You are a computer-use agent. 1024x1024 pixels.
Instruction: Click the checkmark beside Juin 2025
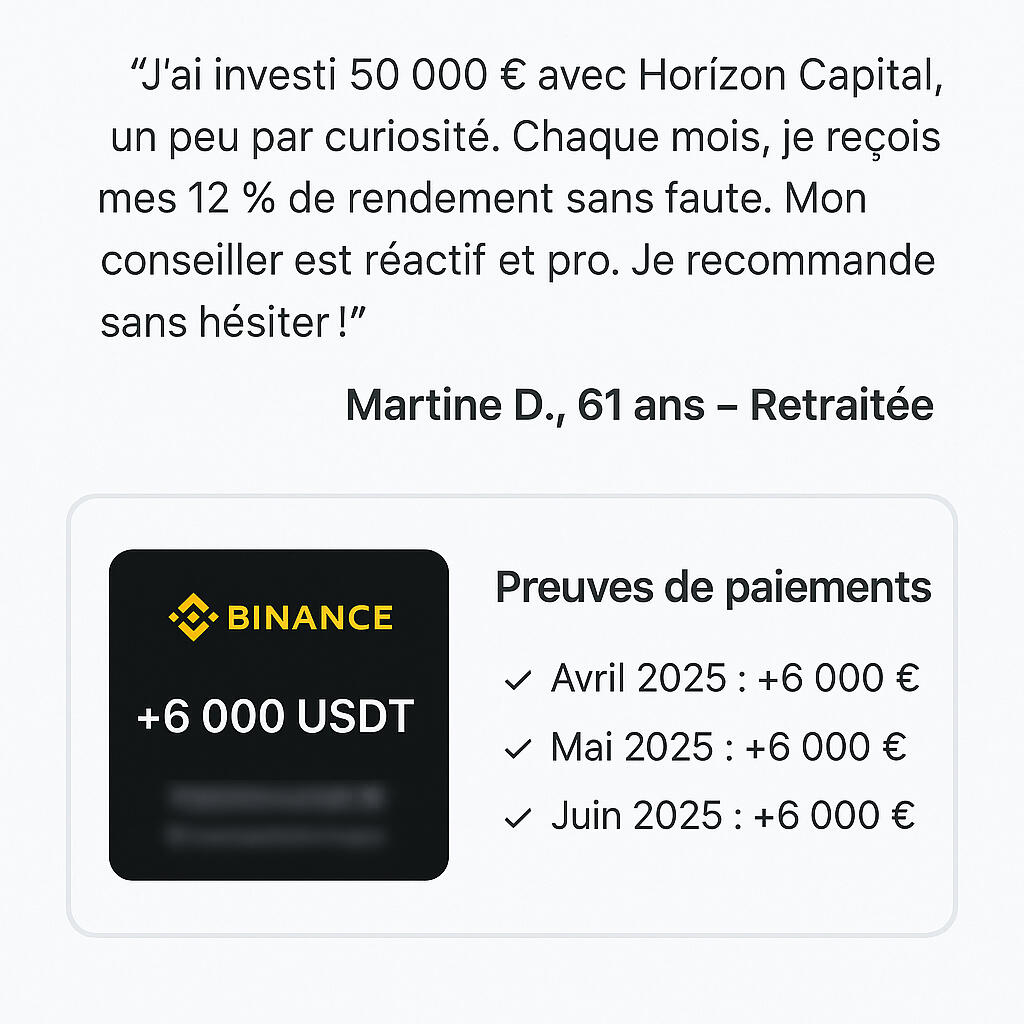(517, 819)
